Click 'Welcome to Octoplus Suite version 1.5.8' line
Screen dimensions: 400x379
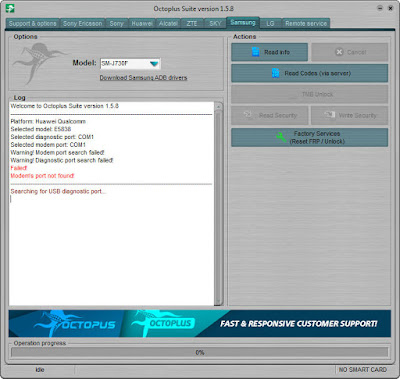point(65,106)
